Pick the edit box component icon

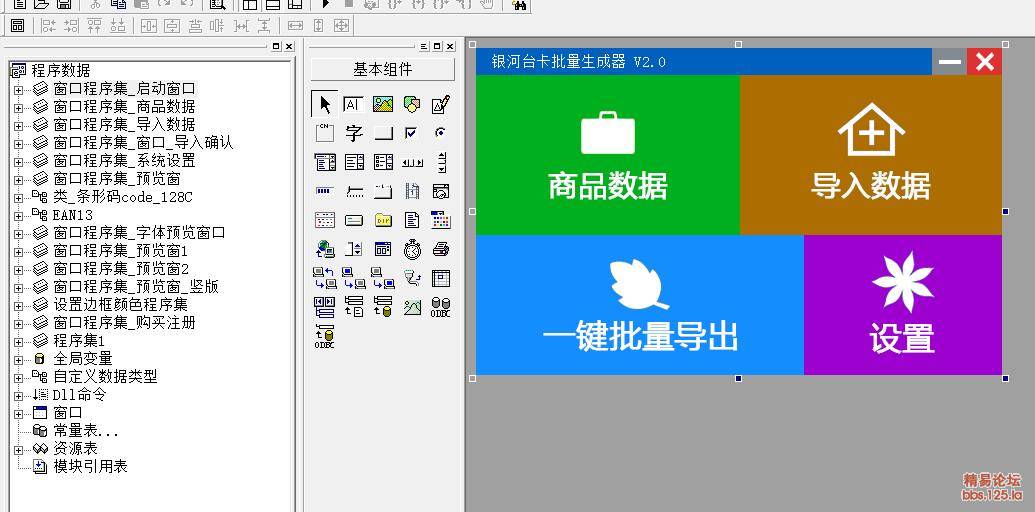click(x=353, y=104)
